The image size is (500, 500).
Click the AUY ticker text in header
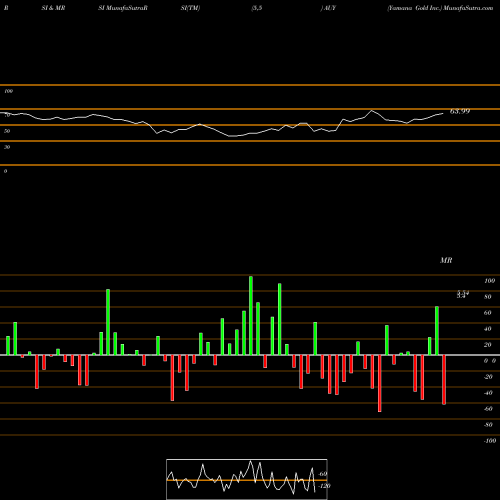329,8
